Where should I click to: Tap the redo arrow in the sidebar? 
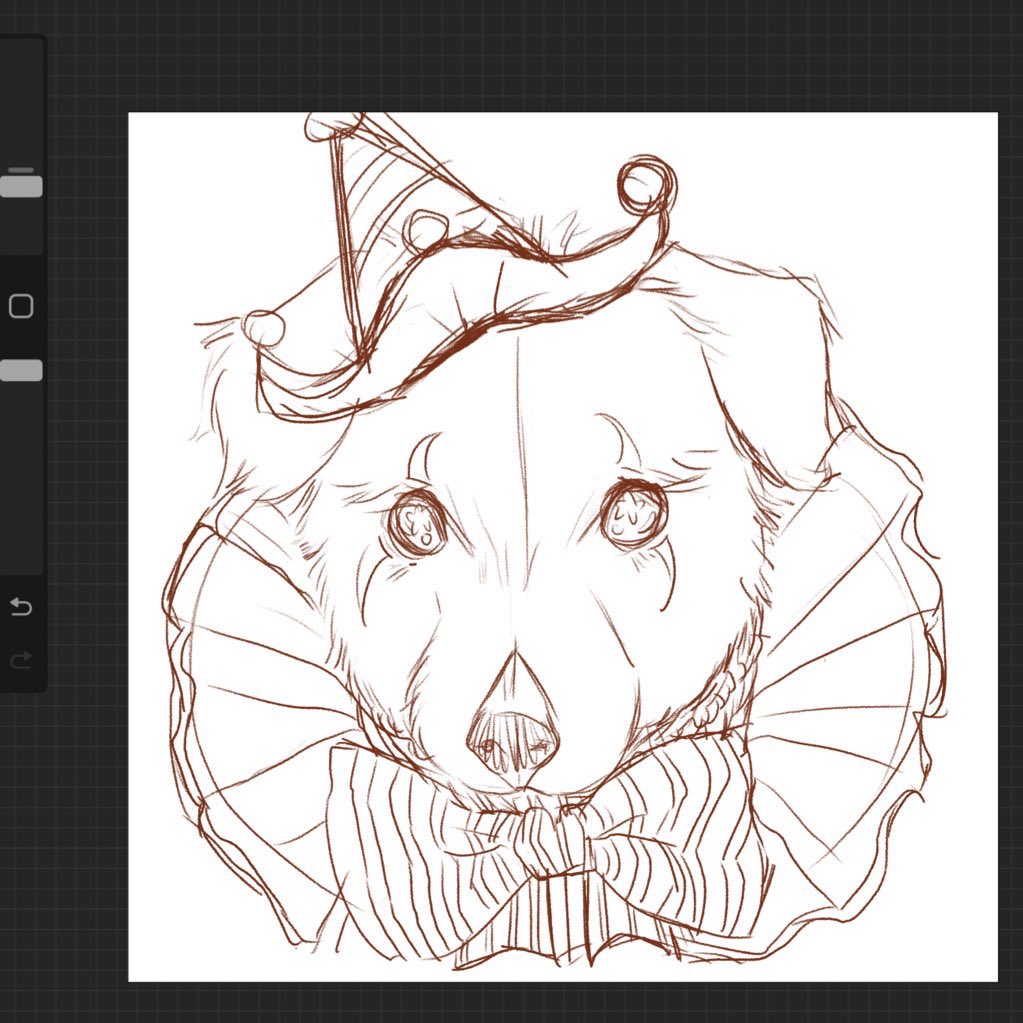point(21,660)
